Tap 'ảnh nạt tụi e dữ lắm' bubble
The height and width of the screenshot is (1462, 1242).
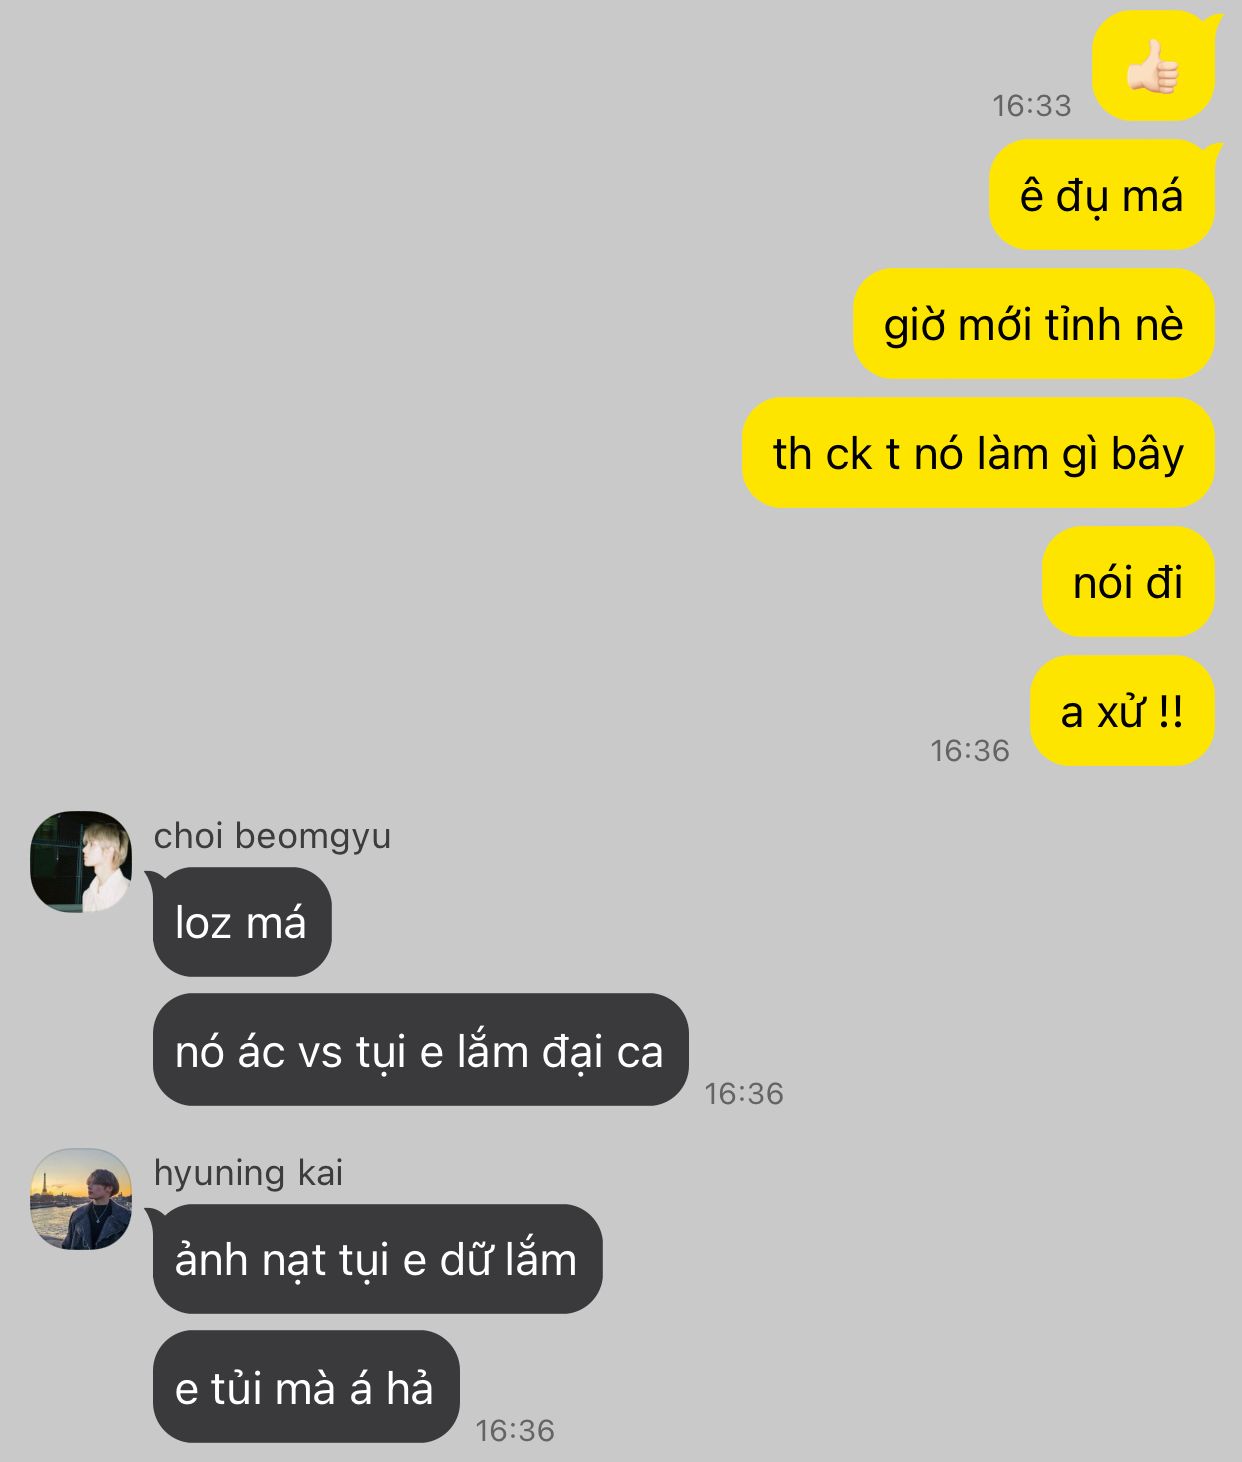tap(377, 1259)
